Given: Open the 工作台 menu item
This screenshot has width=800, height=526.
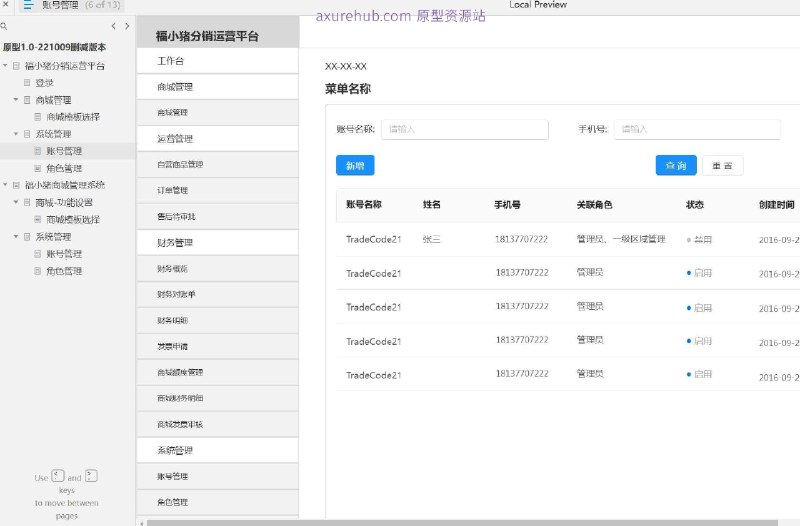Looking at the screenshot, I should pyautogui.click(x=217, y=61).
